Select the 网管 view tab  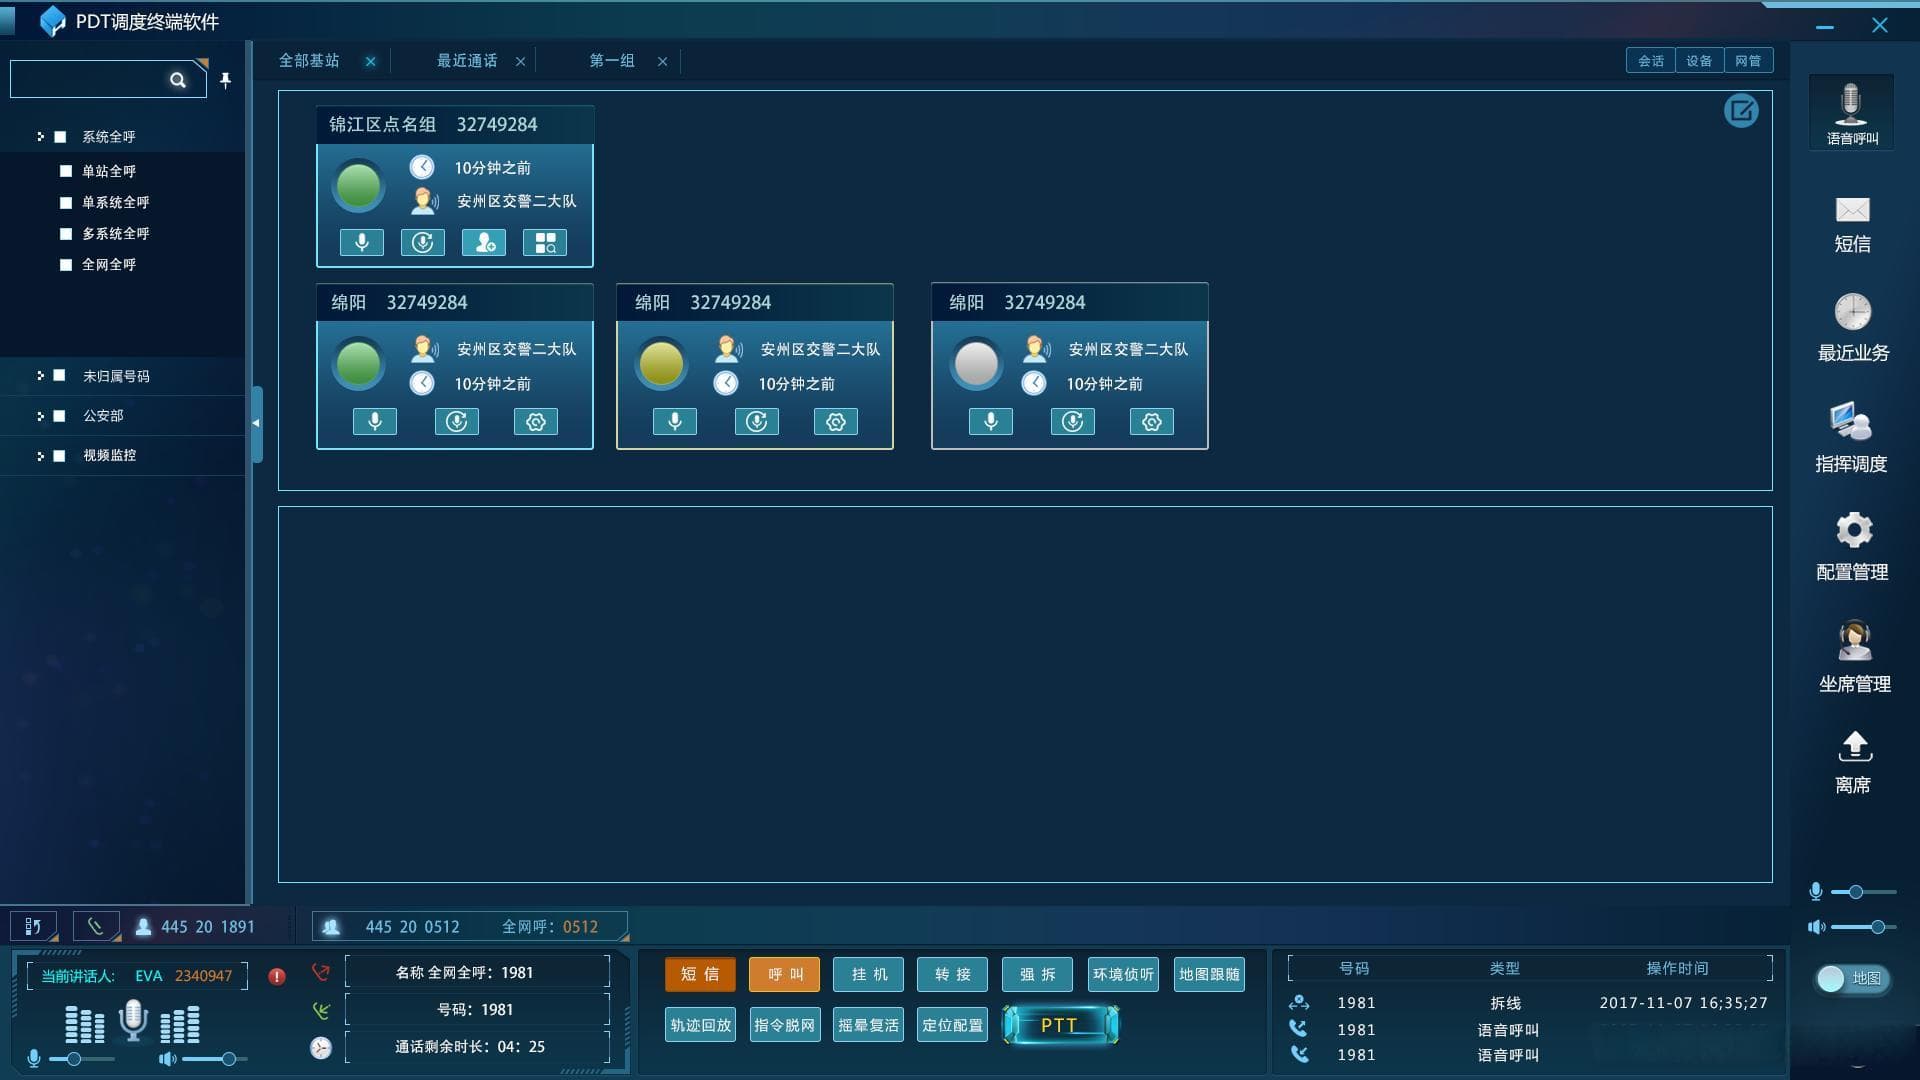pos(1748,61)
